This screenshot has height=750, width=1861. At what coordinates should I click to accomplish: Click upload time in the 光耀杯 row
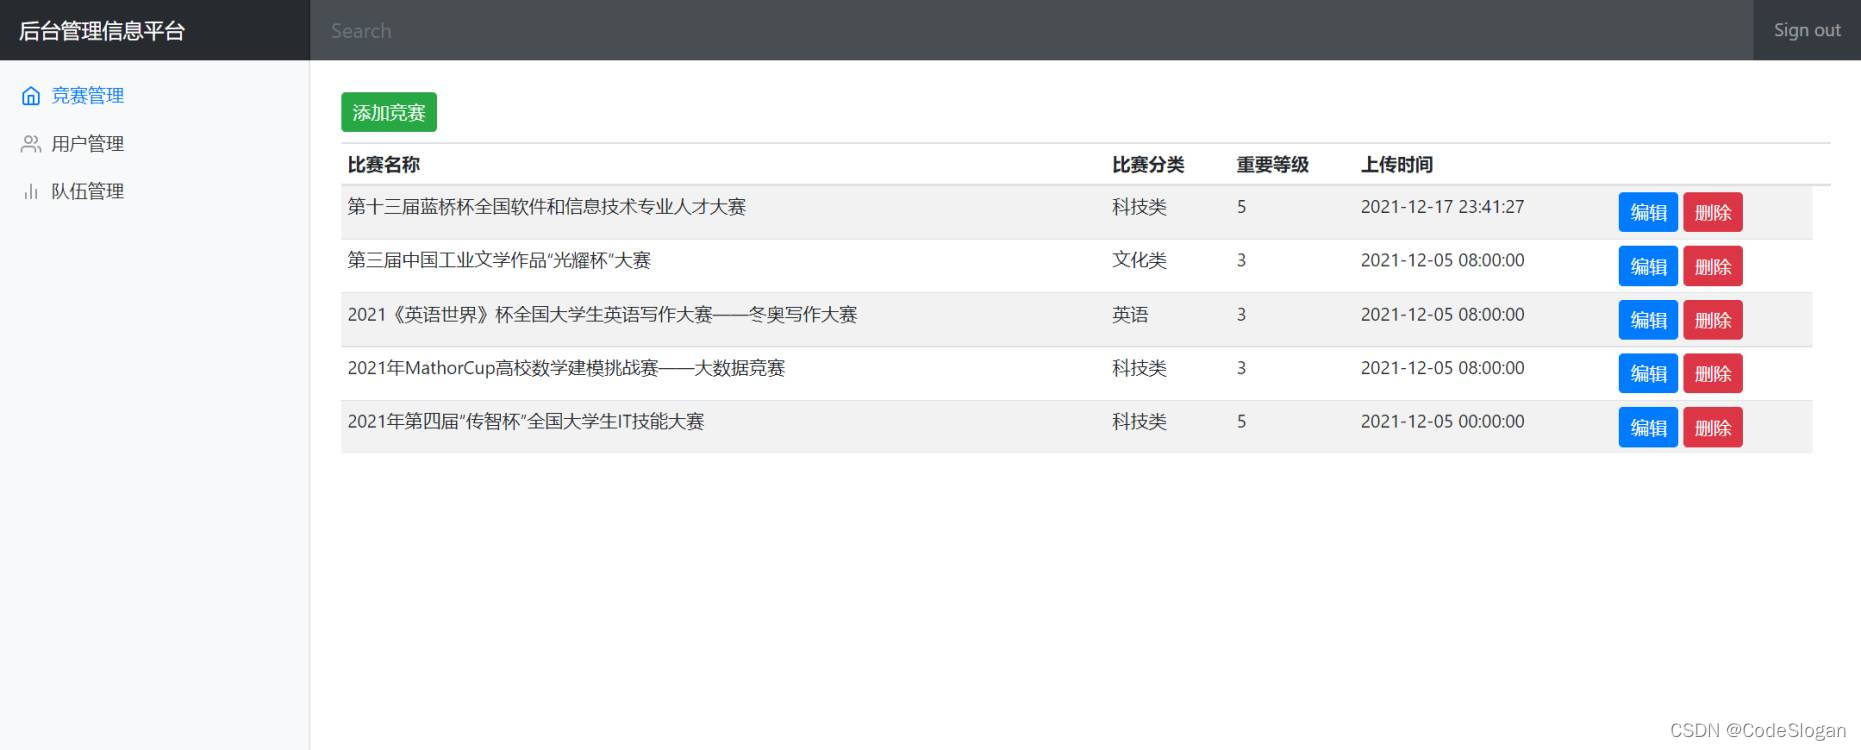point(1442,261)
